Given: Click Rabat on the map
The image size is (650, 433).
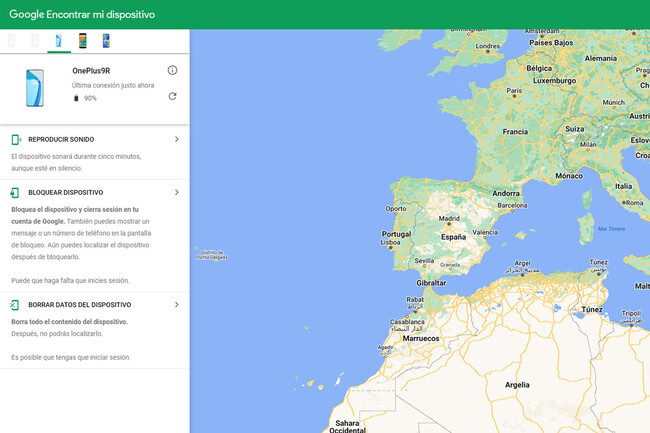Looking at the screenshot, I should 415,299.
